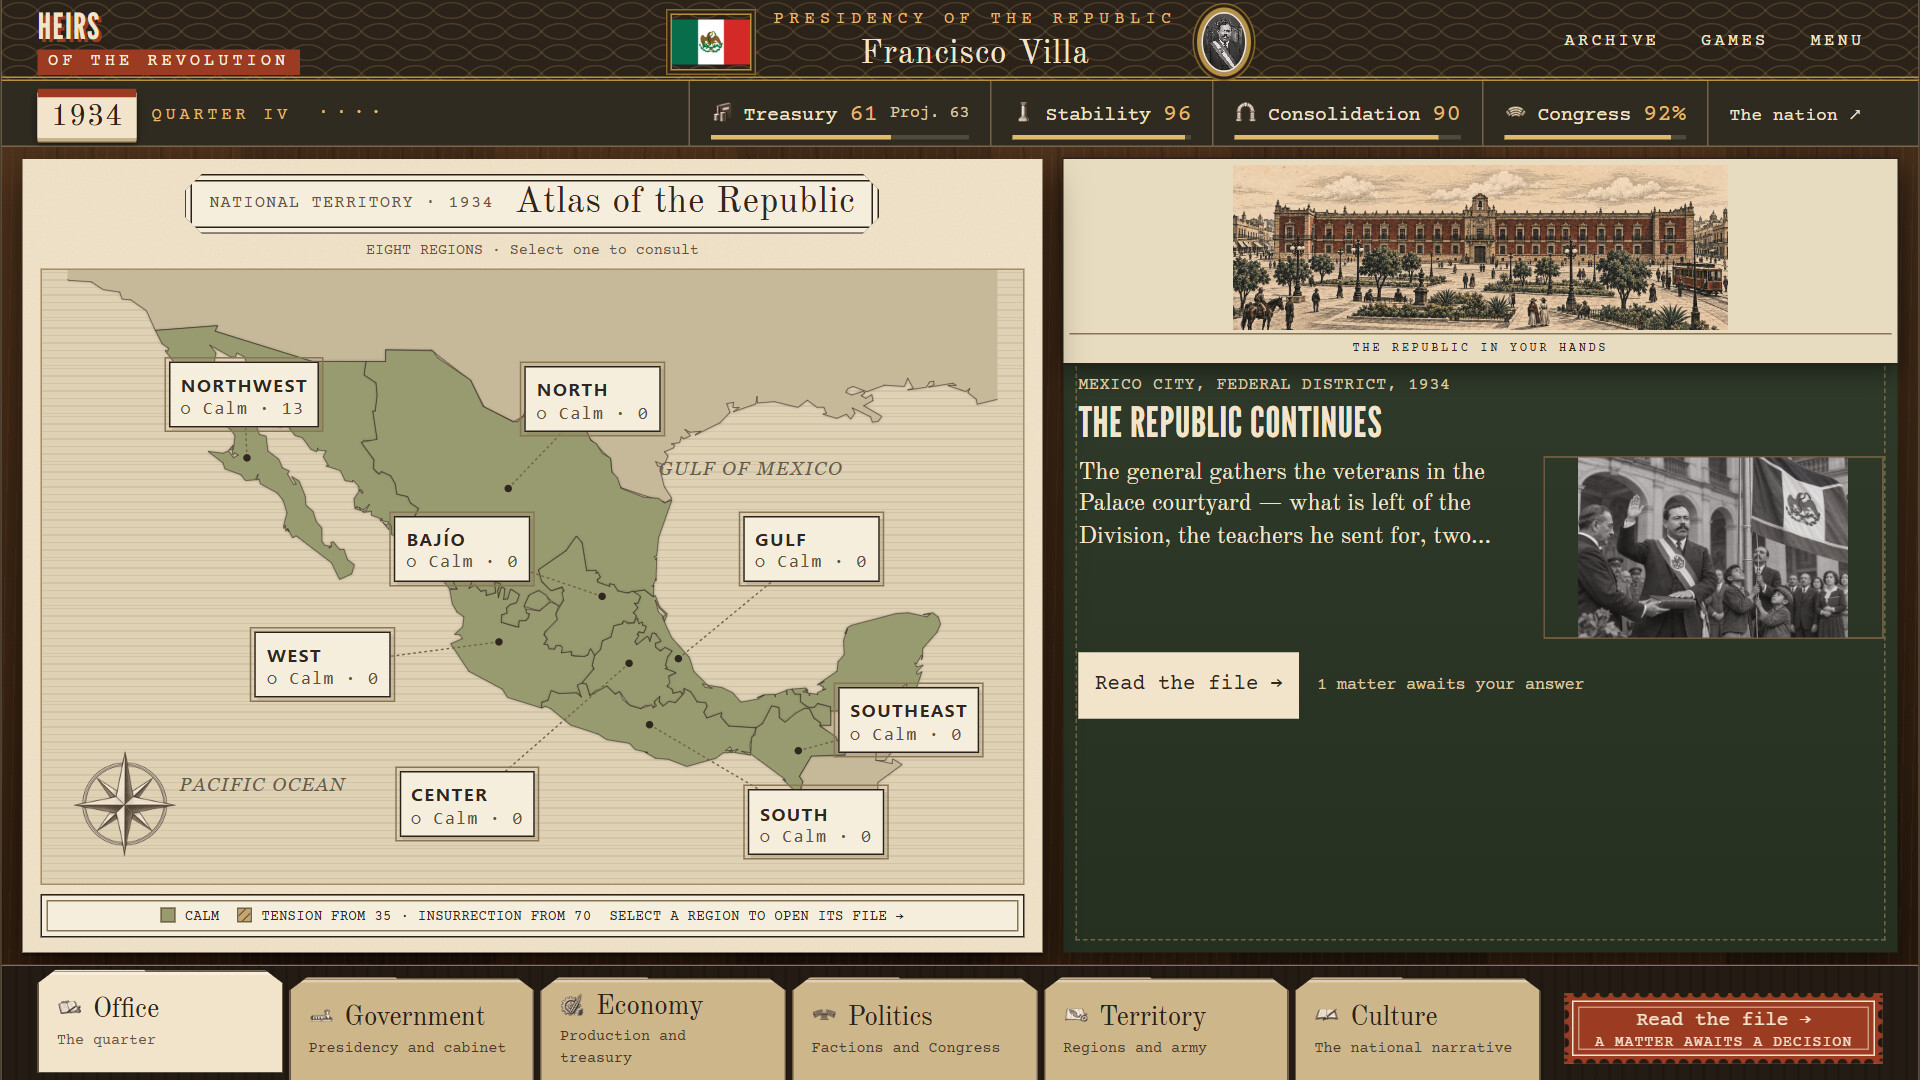Select the Northwest region label

tap(243, 396)
